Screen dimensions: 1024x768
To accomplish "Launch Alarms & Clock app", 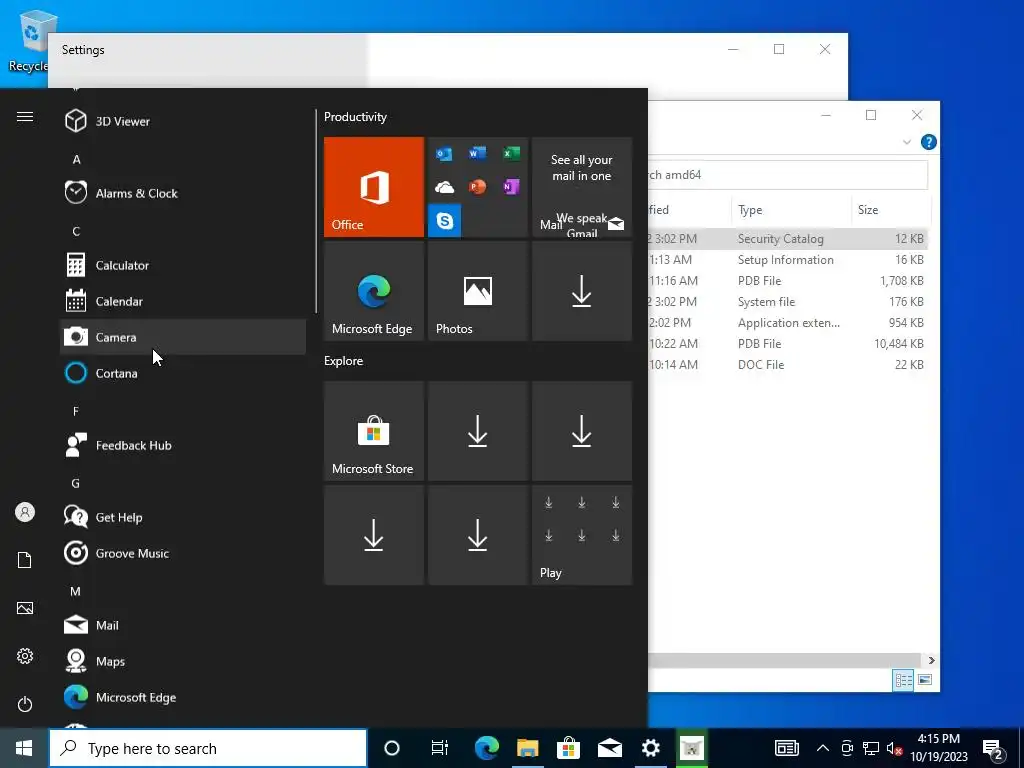I will point(183,193).
